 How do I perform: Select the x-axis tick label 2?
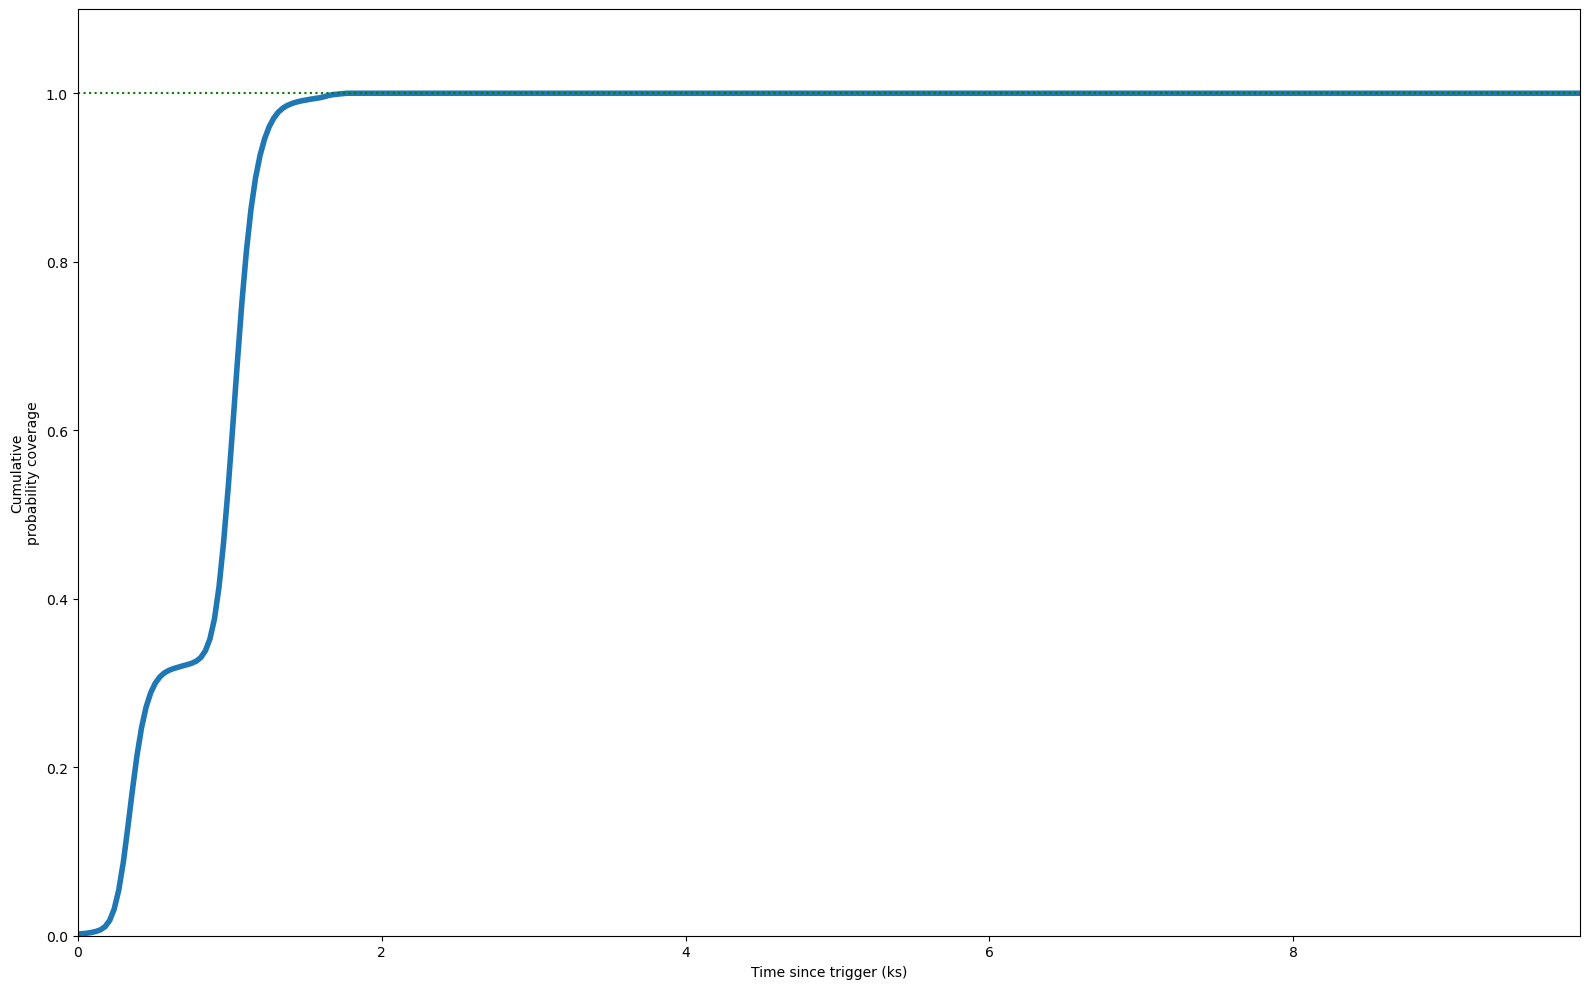(382, 952)
